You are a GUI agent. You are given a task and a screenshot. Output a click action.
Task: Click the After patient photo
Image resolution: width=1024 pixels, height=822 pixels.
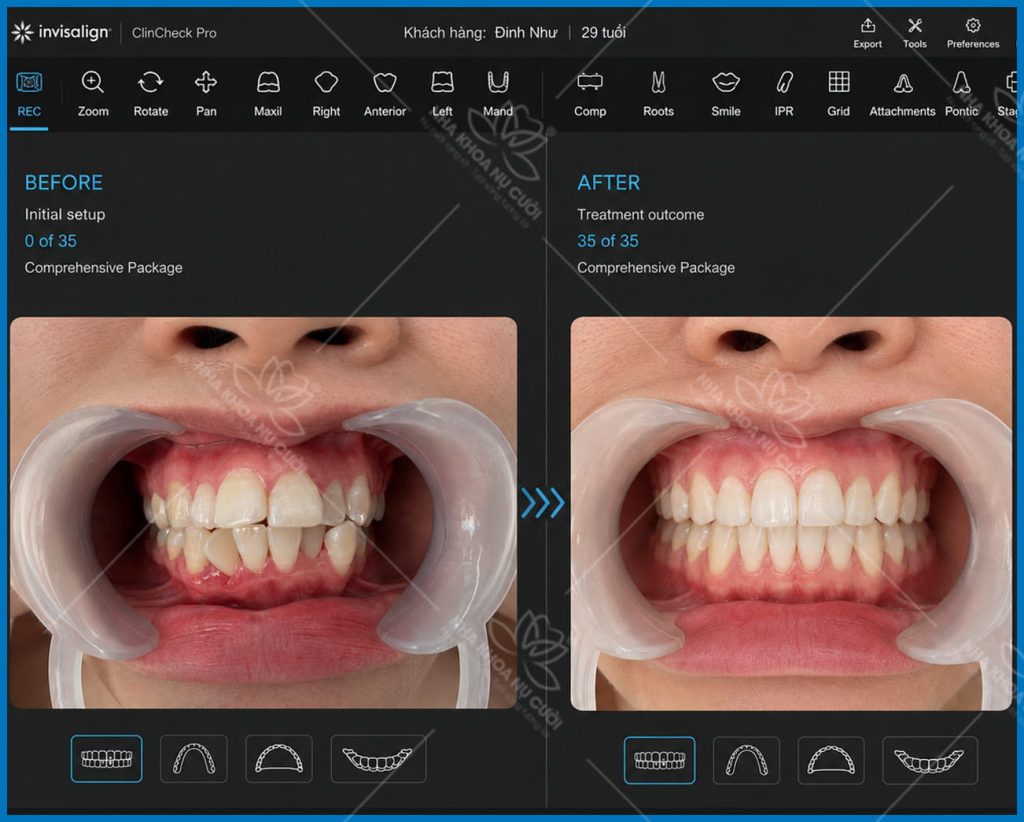[791, 513]
